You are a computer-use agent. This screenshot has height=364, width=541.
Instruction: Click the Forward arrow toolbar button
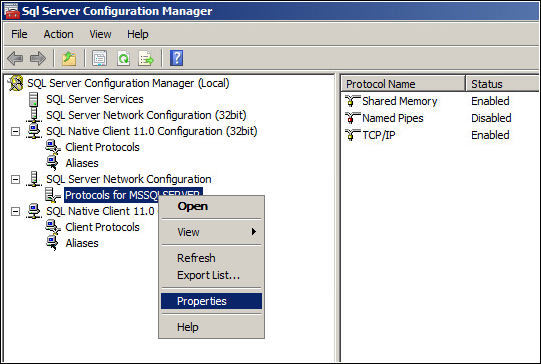[x=38, y=58]
